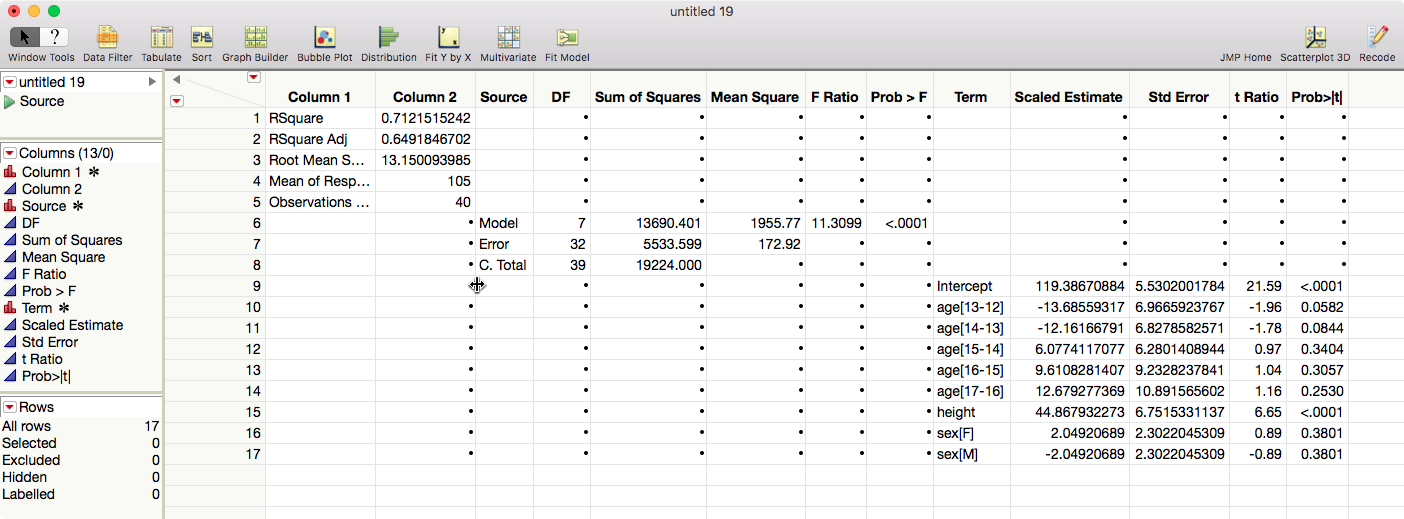Open the Columns panel red triangle menu
This screenshot has height=519, width=1404.
(x=10, y=153)
